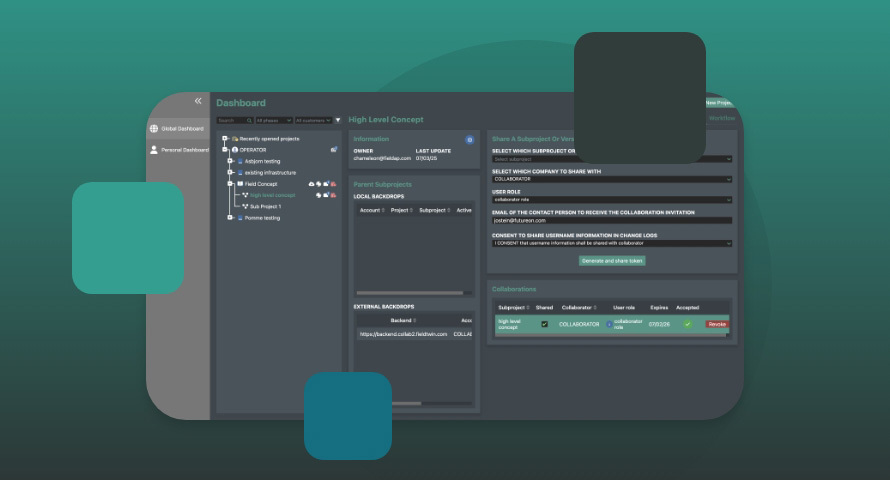Screen dimensions: 890x480
Task: Click the red icon on high level concept row
Action: [x=333, y=195]
